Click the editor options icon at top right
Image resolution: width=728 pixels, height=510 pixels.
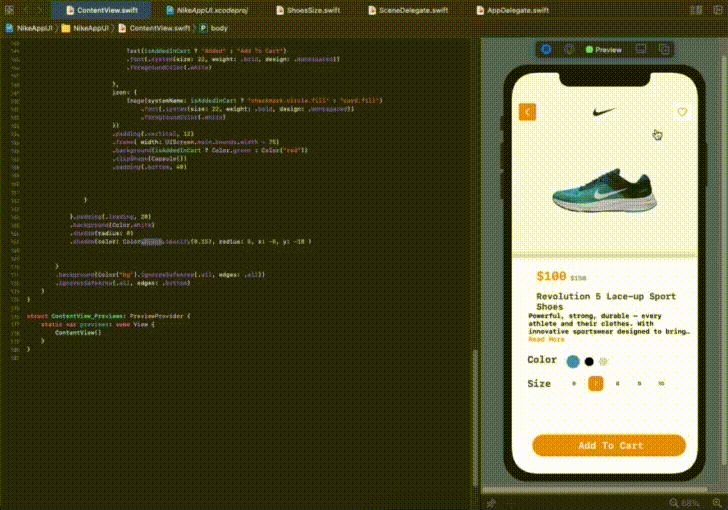(696, 10)
